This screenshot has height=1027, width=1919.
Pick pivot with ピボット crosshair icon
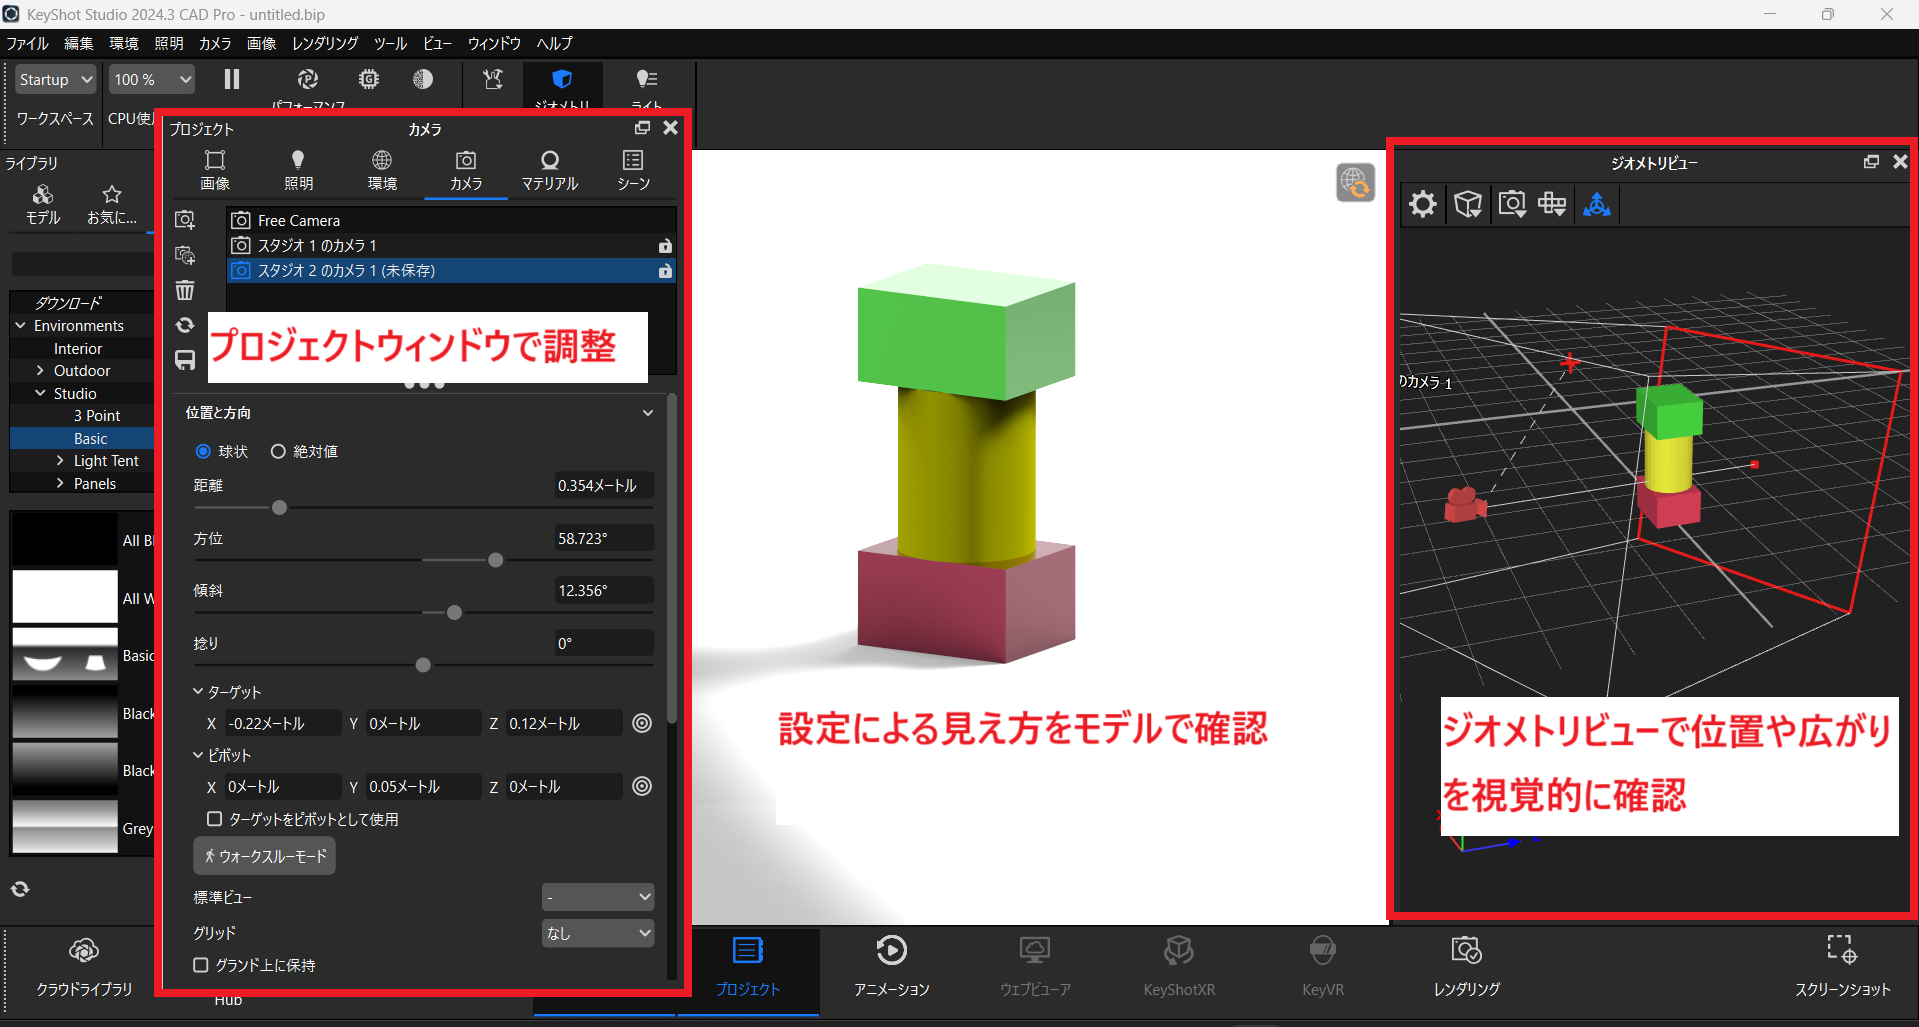(642, 786)
